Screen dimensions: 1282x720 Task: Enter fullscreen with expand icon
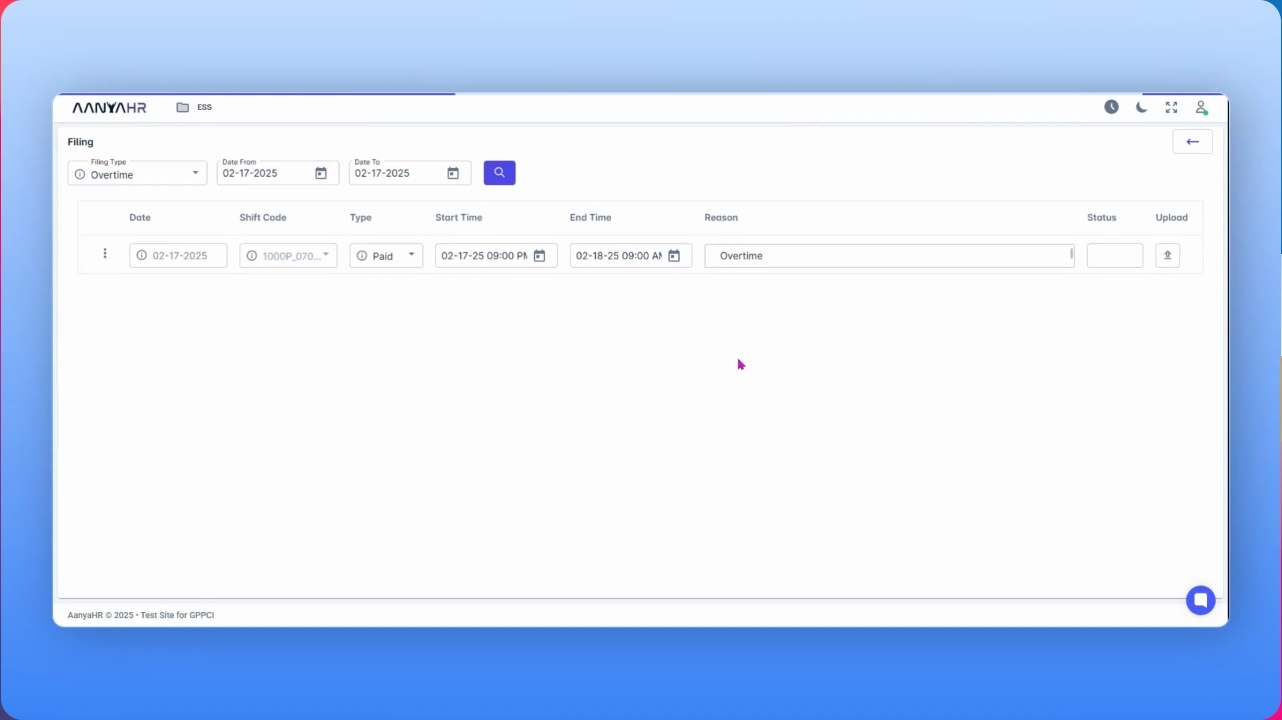(1171, 107)
